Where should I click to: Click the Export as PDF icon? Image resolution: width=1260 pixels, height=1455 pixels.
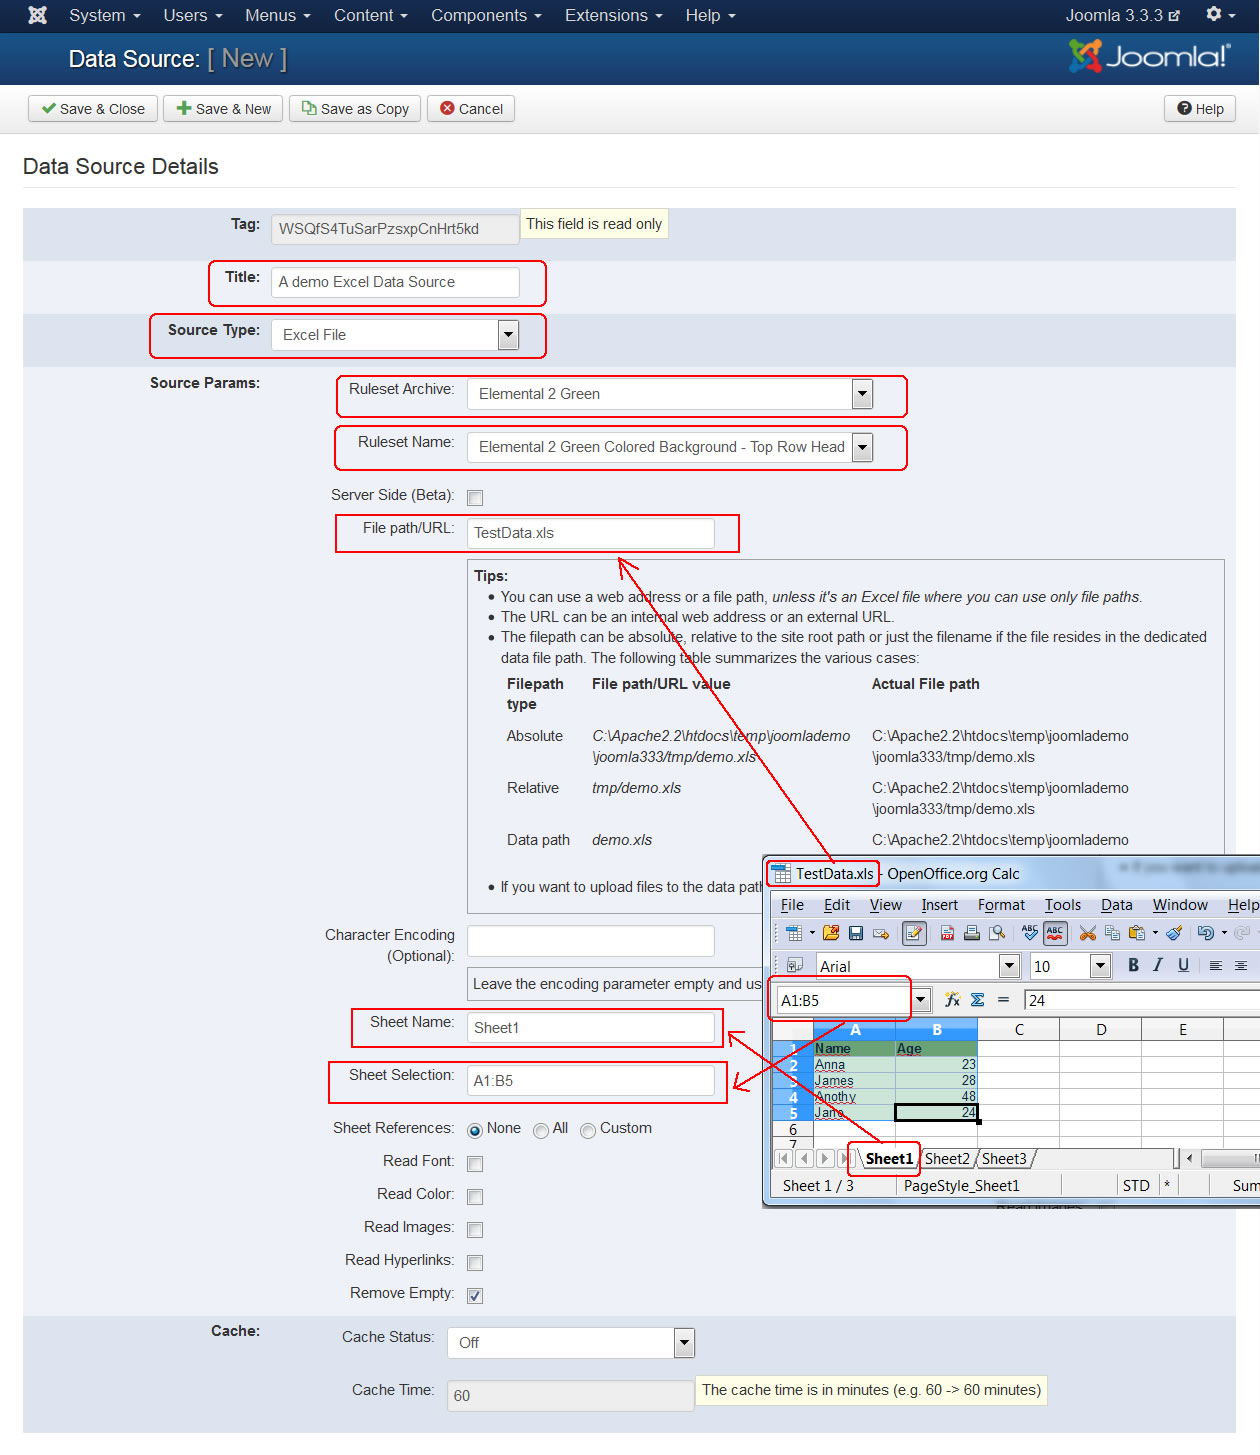[946, 933]
